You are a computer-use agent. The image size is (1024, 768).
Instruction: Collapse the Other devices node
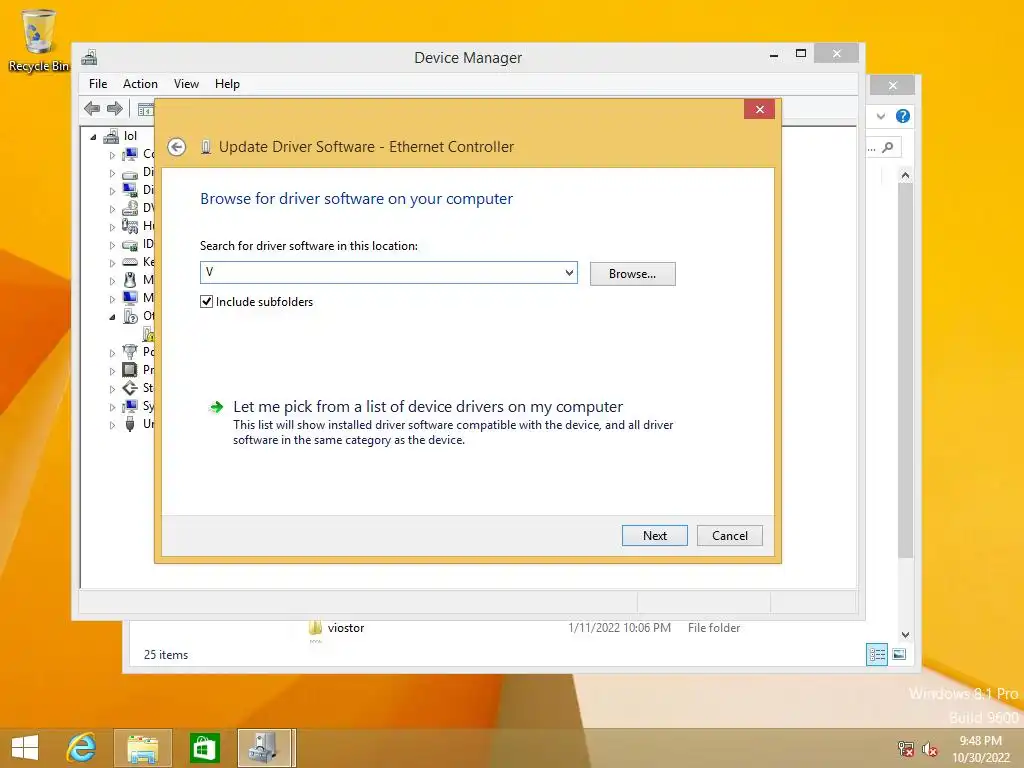pos(112,317)
